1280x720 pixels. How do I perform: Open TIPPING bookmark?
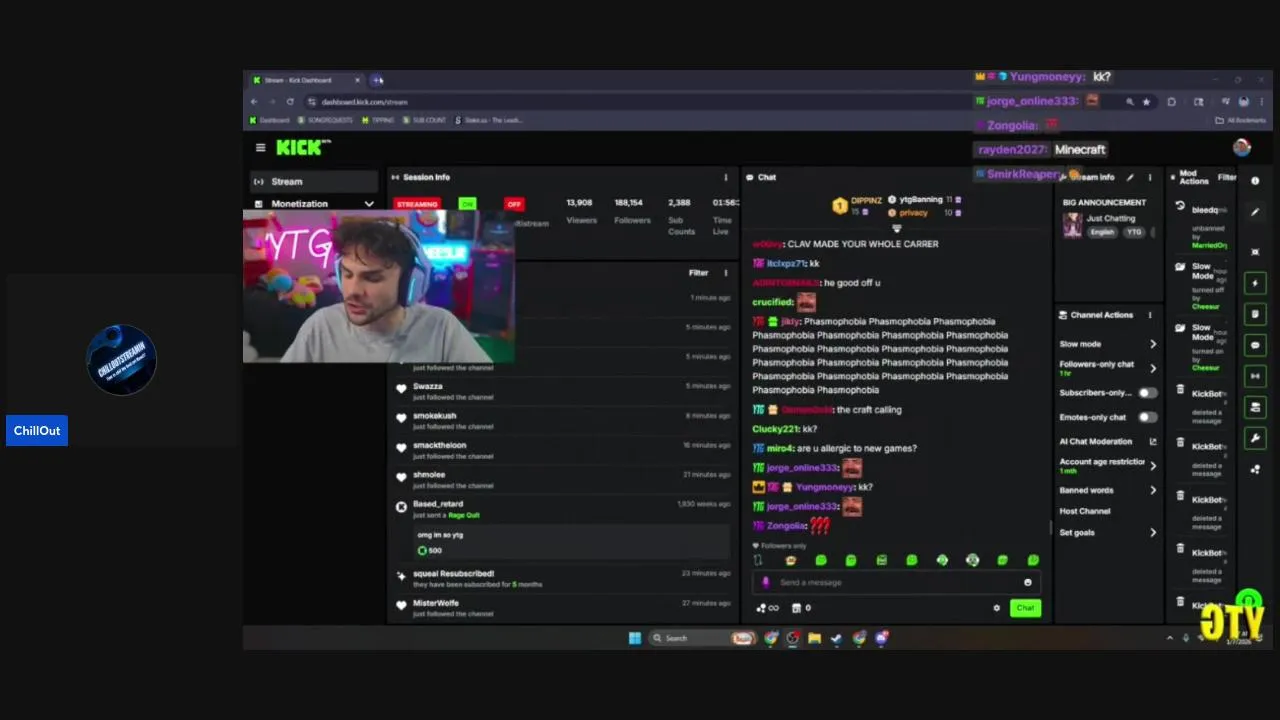(x=378, y=120)
